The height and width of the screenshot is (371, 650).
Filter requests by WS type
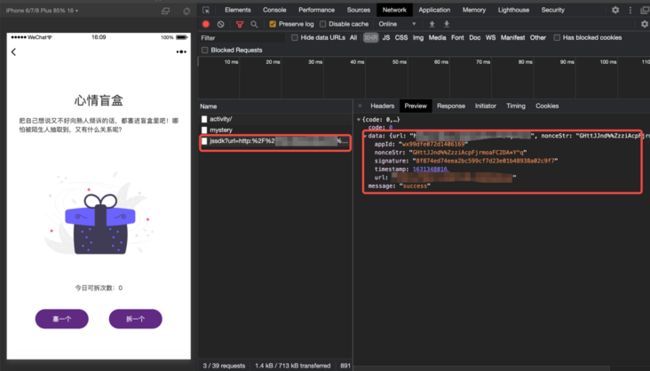click(x=490, y=38)
